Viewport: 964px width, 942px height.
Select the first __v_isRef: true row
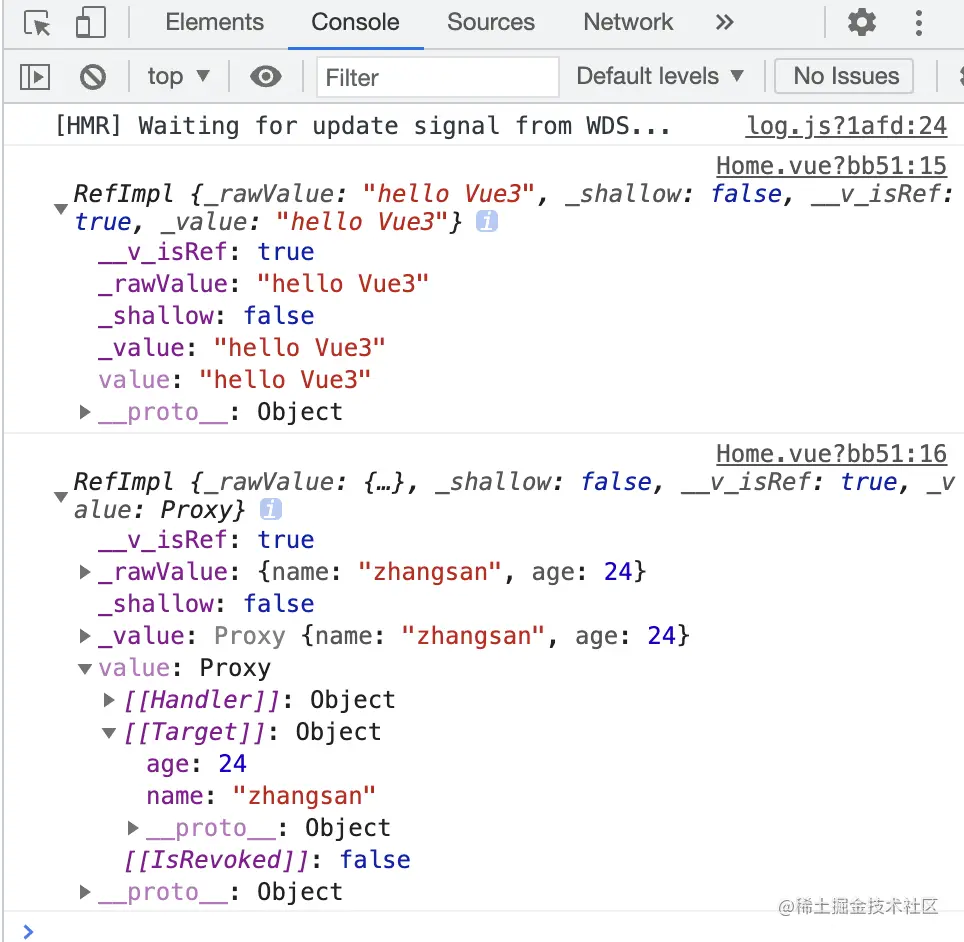[207, 252]
